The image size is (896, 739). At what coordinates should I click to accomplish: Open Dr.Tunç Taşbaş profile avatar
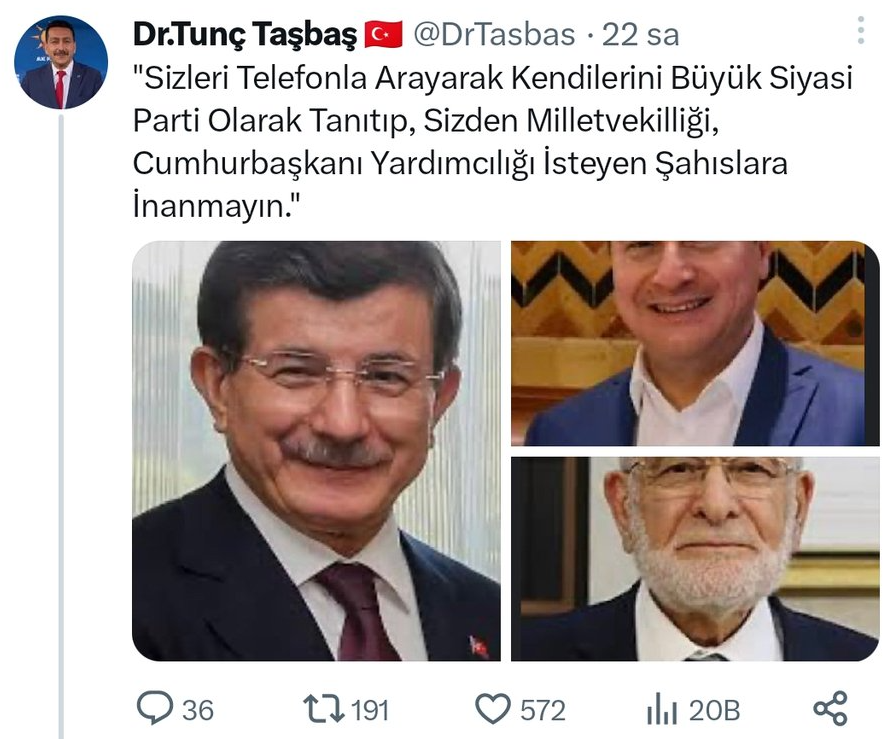point(61,62)
